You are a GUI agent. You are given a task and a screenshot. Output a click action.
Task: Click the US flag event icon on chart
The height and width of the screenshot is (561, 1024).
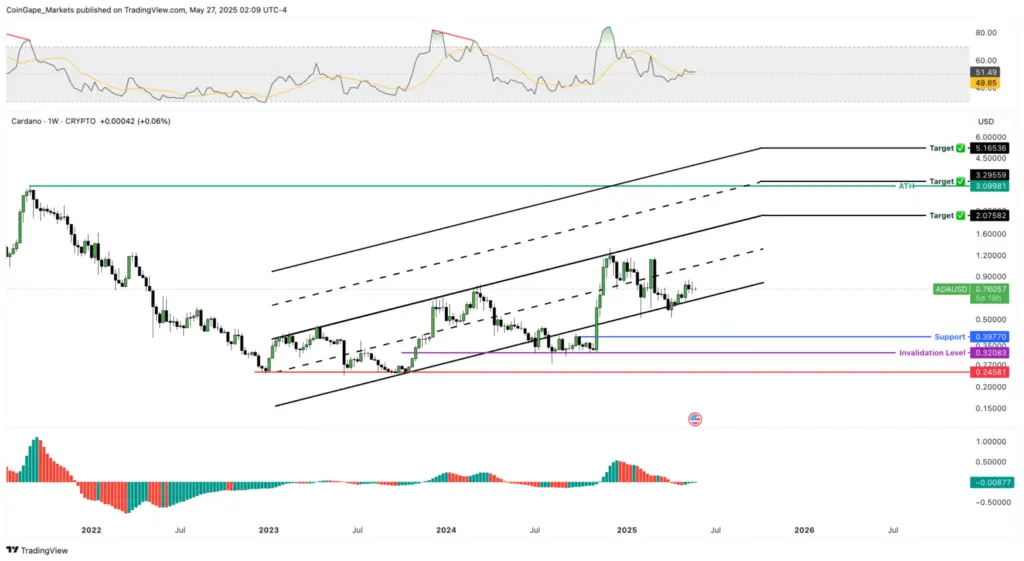[695, 419]
